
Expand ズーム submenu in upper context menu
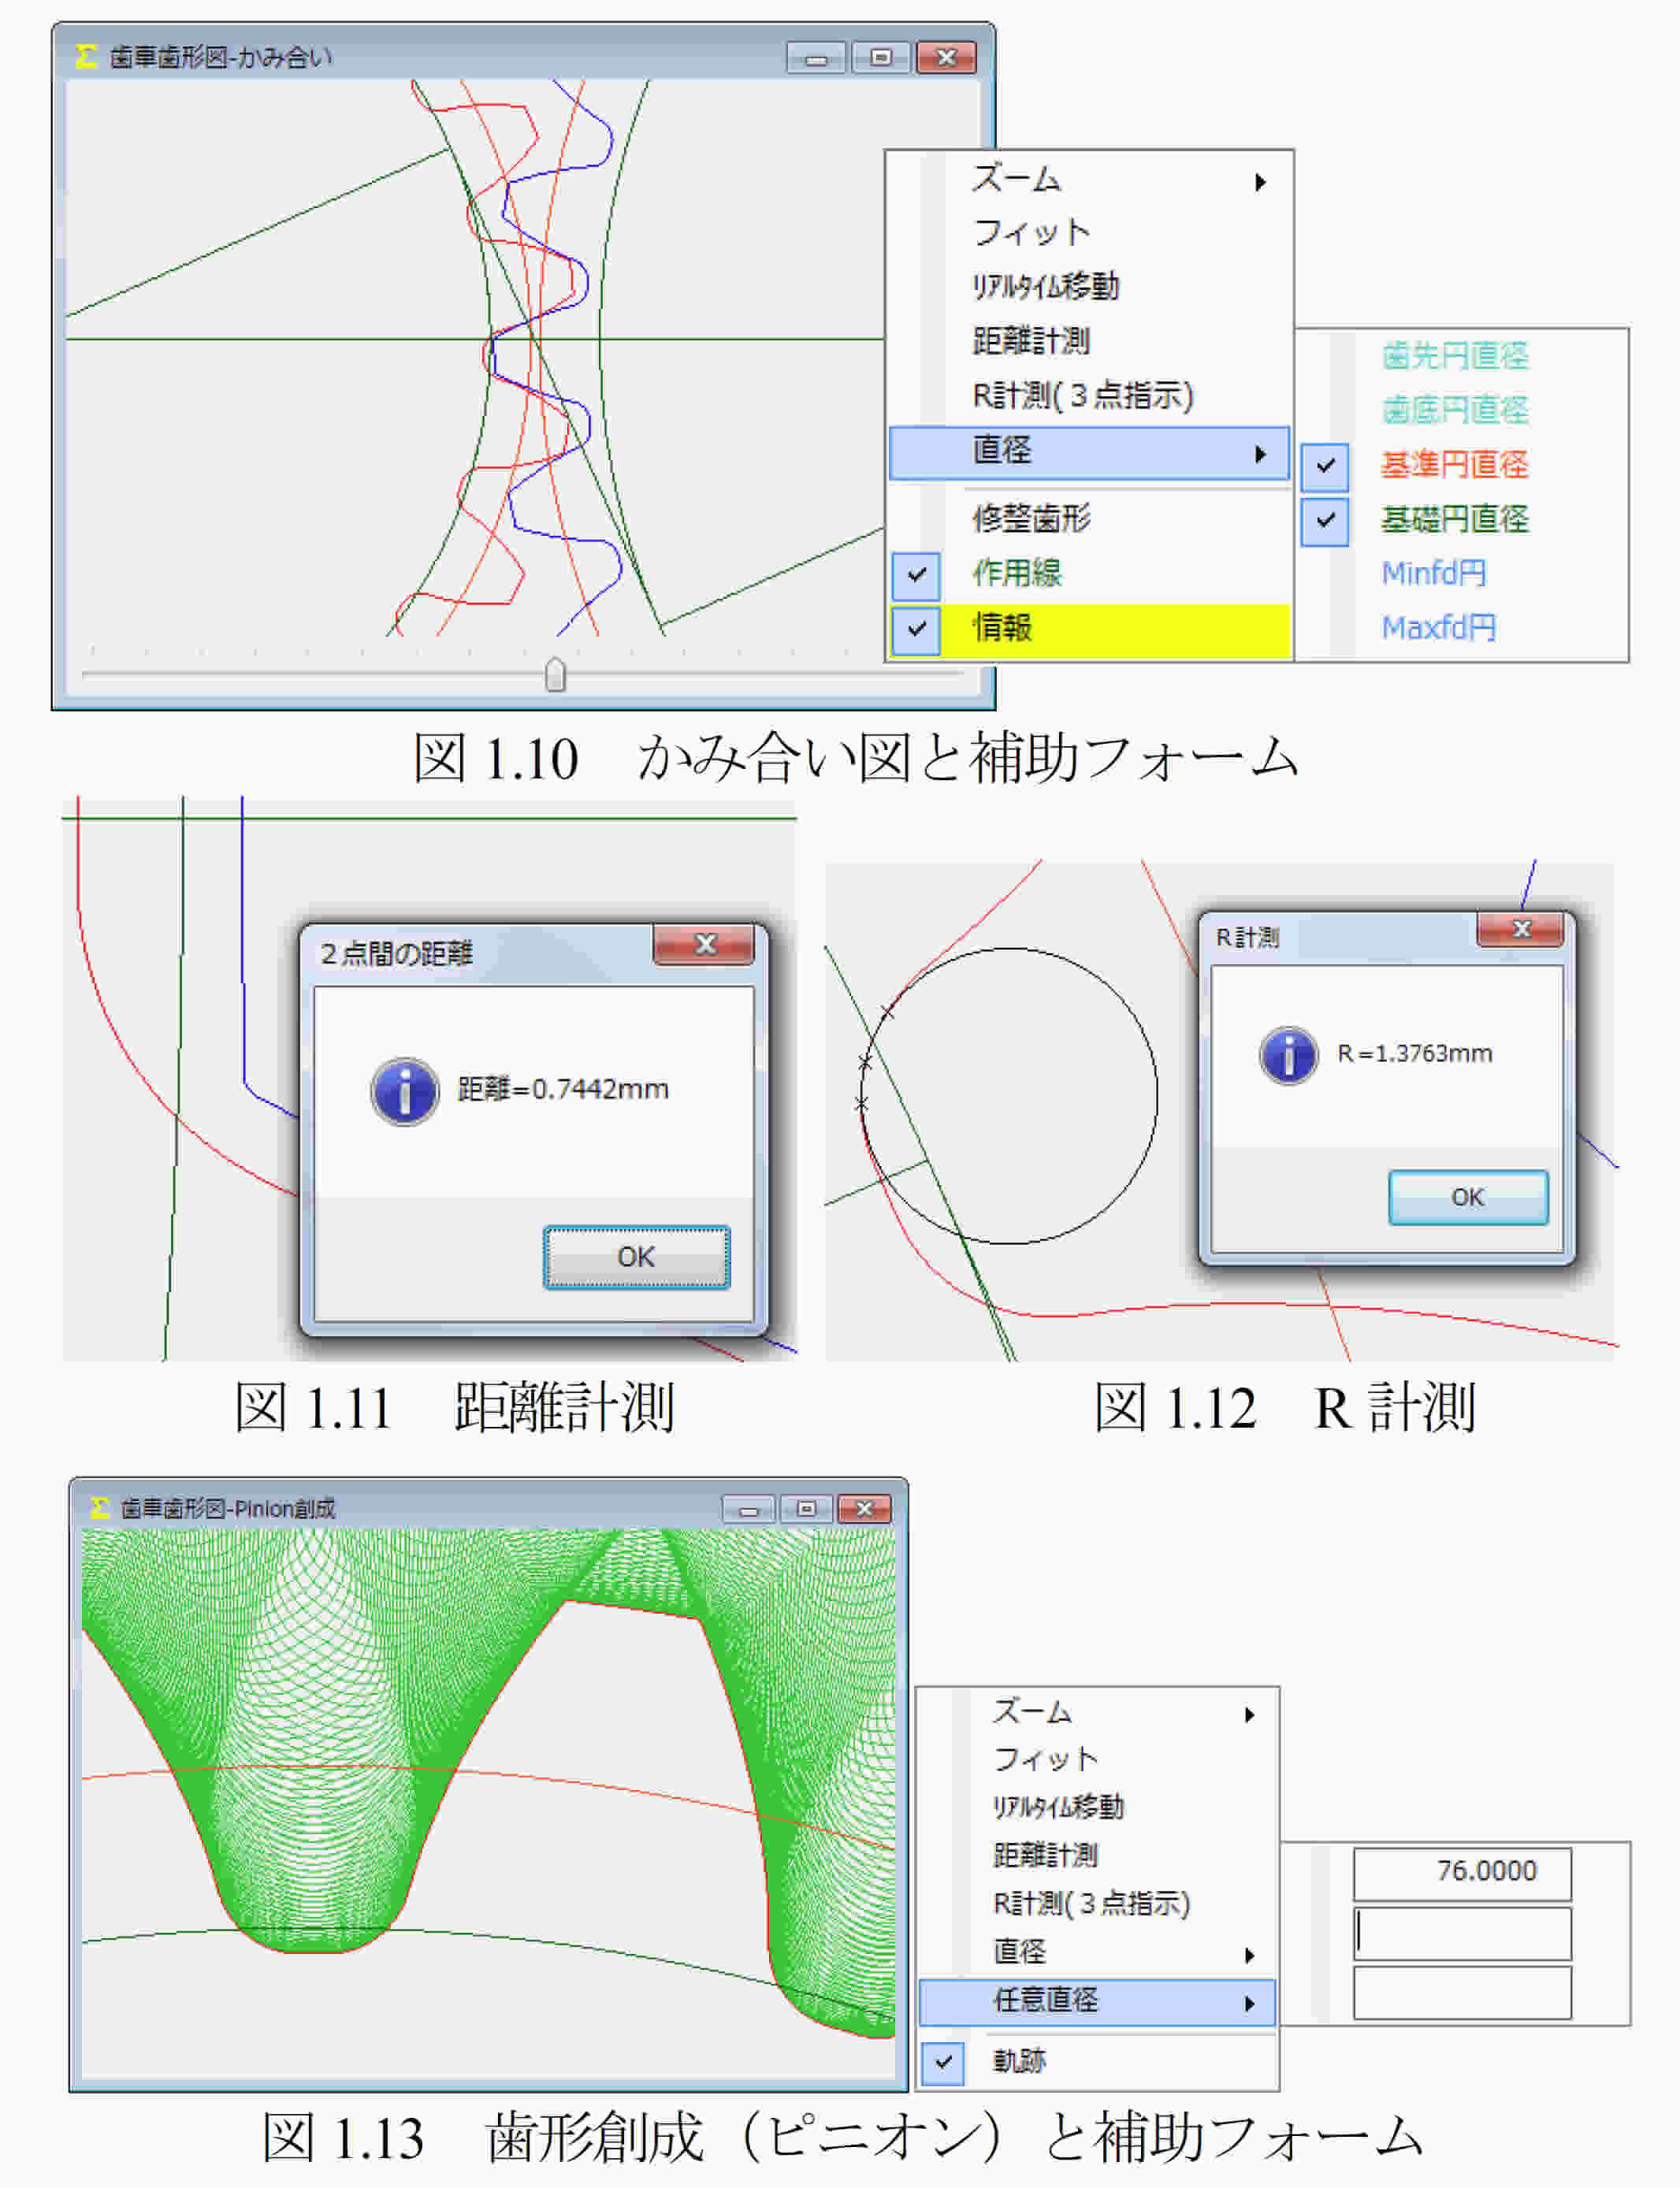[x=1090, y=181]
